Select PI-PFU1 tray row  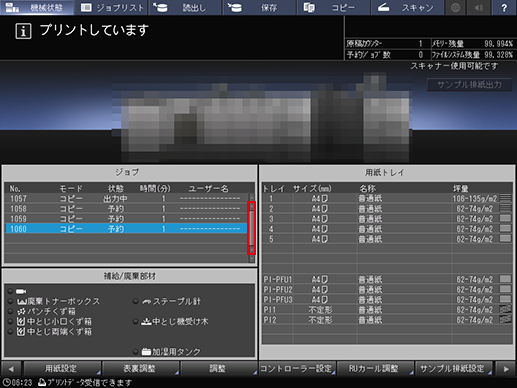(x=387, y=279)
